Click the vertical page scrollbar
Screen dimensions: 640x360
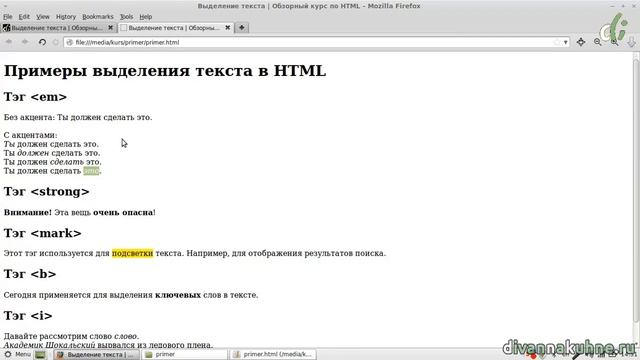636,192
